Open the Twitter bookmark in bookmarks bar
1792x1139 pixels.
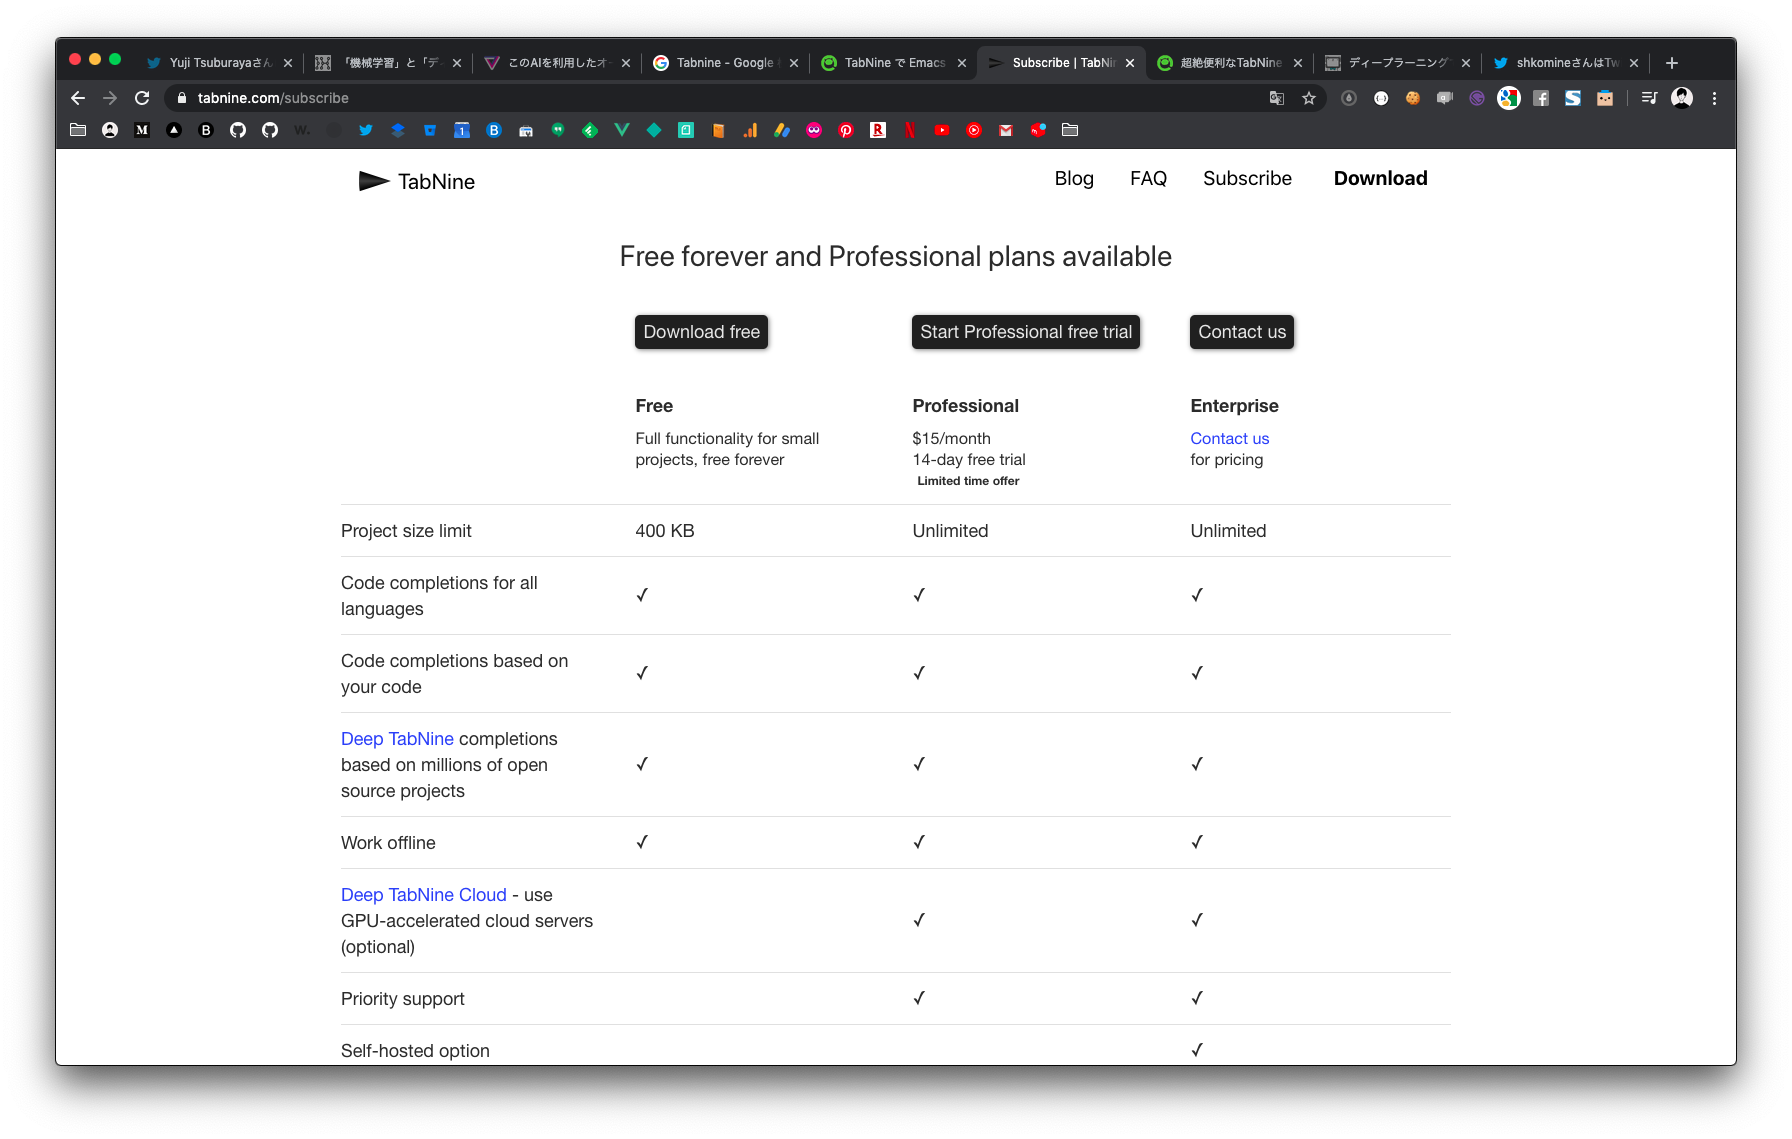(366, 130)
